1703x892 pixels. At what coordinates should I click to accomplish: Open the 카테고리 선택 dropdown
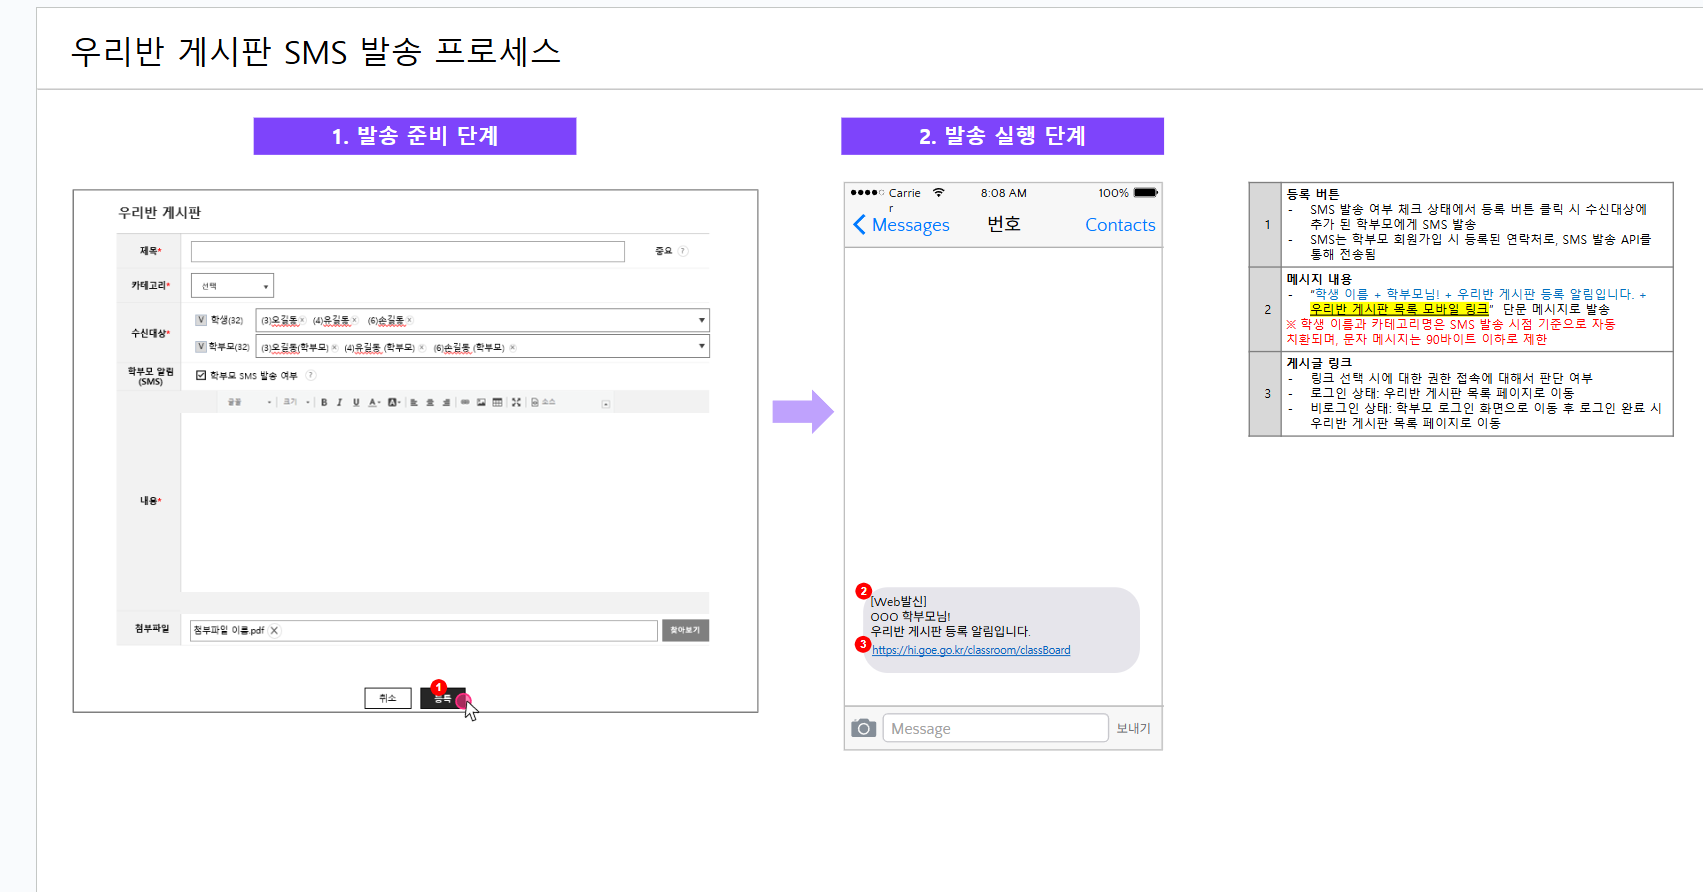click(232, 286)
